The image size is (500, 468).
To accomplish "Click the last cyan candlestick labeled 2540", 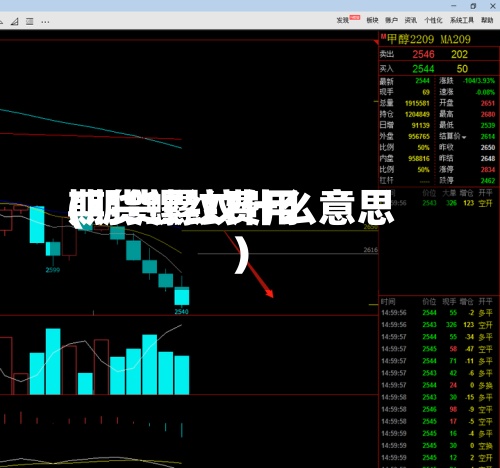I will click(x=182, y=296).
